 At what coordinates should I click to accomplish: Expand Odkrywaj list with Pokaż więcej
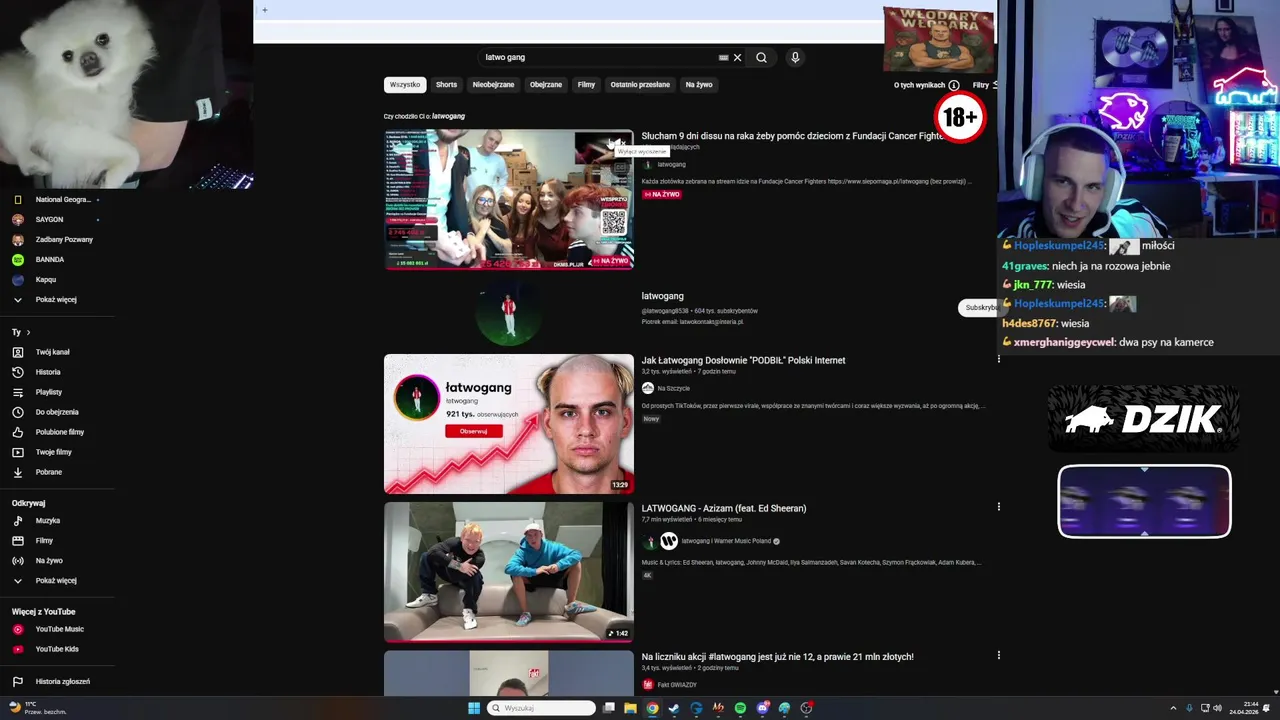(x=56, y=581)
